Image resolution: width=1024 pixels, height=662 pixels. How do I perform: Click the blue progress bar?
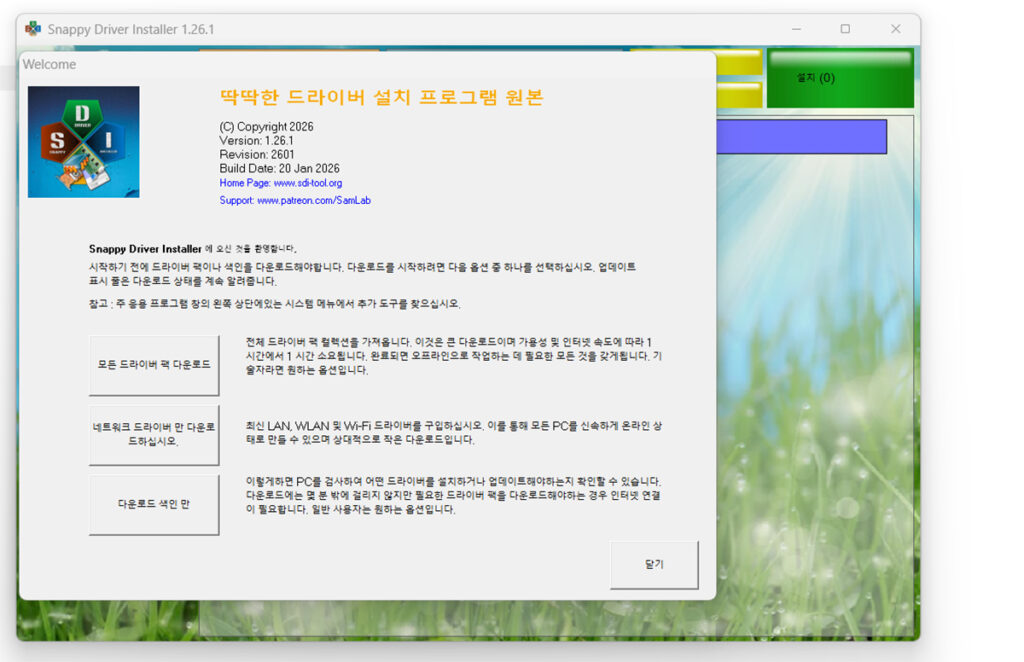point(800,136)
